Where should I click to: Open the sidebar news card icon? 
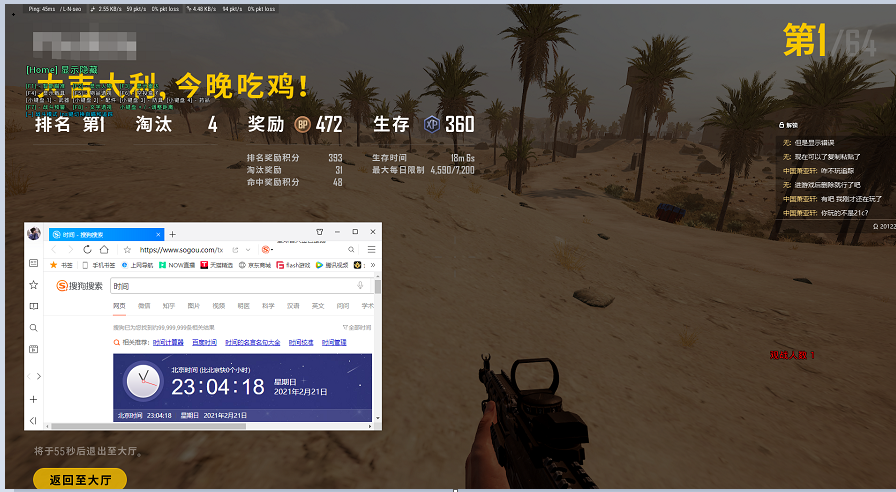click(x=34, y=263)
